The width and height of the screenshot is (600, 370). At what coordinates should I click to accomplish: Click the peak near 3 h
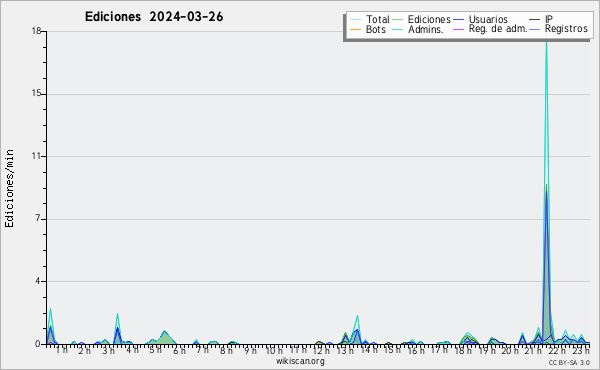click(117, 329)
